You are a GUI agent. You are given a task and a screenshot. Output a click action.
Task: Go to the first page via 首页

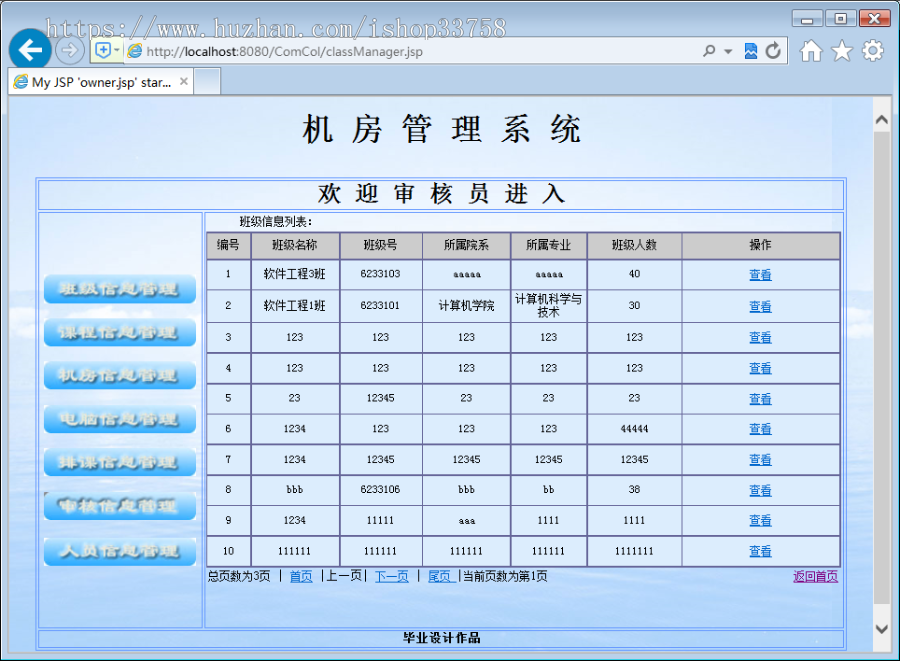tap(301, 576)
